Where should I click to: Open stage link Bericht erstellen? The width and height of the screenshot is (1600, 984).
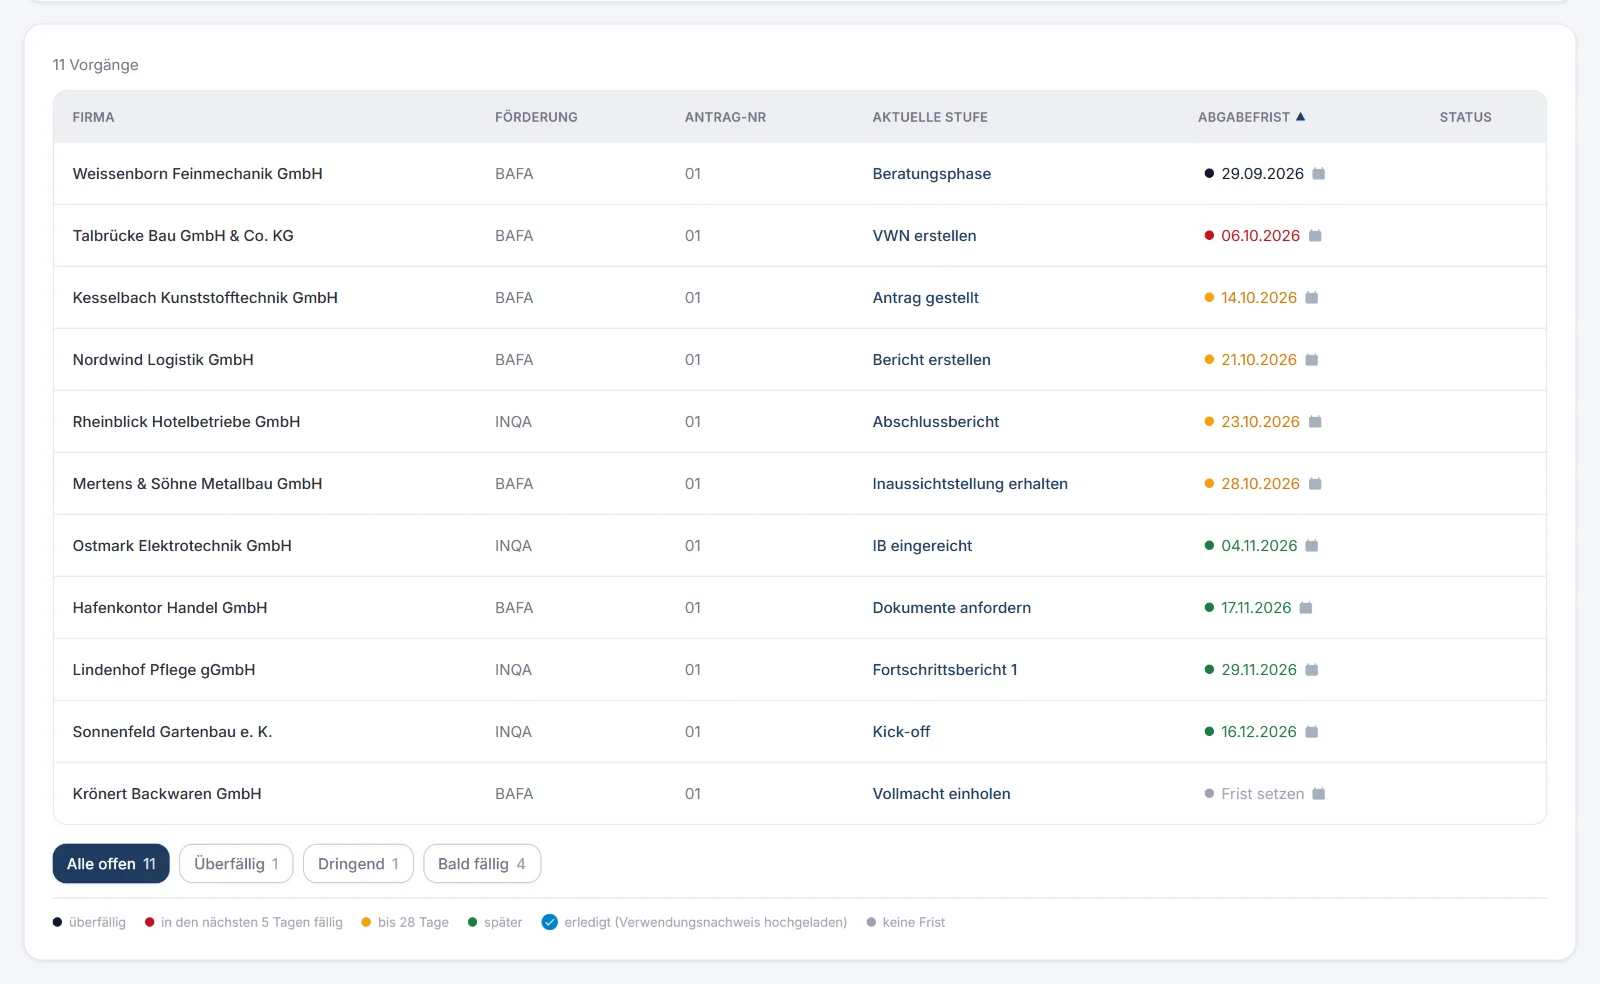point(931,360)
